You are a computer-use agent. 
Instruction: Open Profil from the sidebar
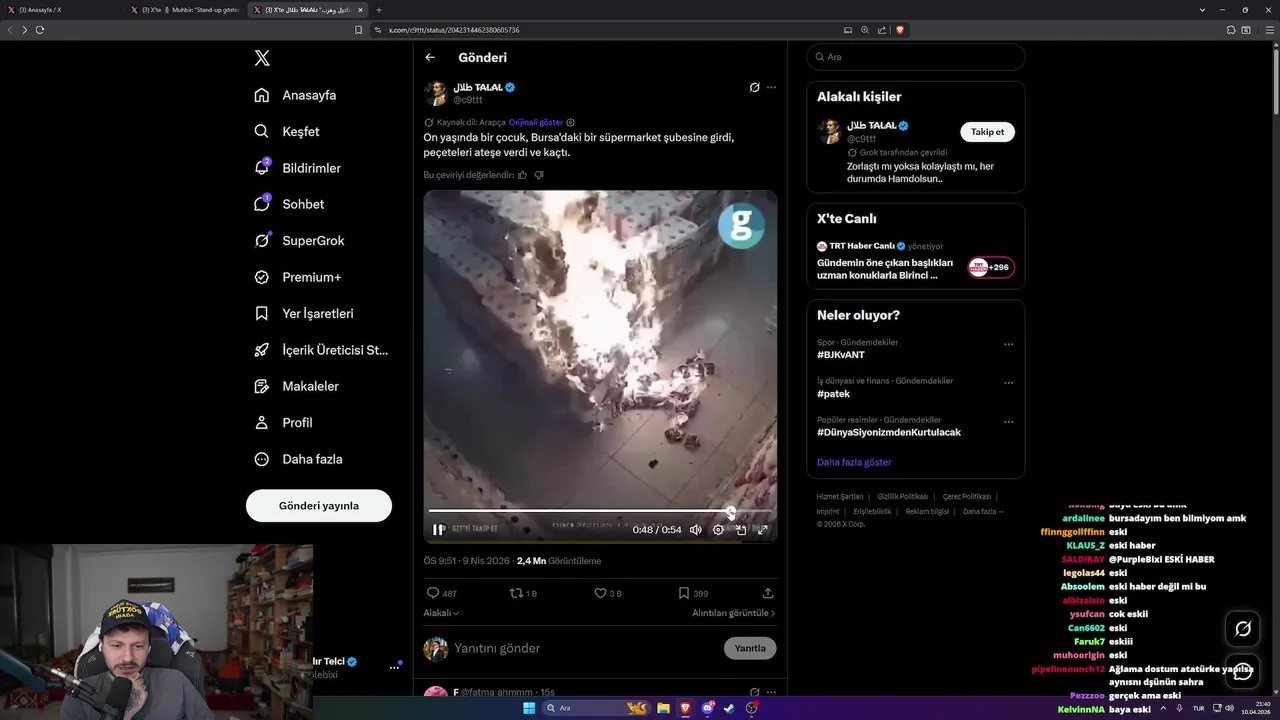click(283, 422)
